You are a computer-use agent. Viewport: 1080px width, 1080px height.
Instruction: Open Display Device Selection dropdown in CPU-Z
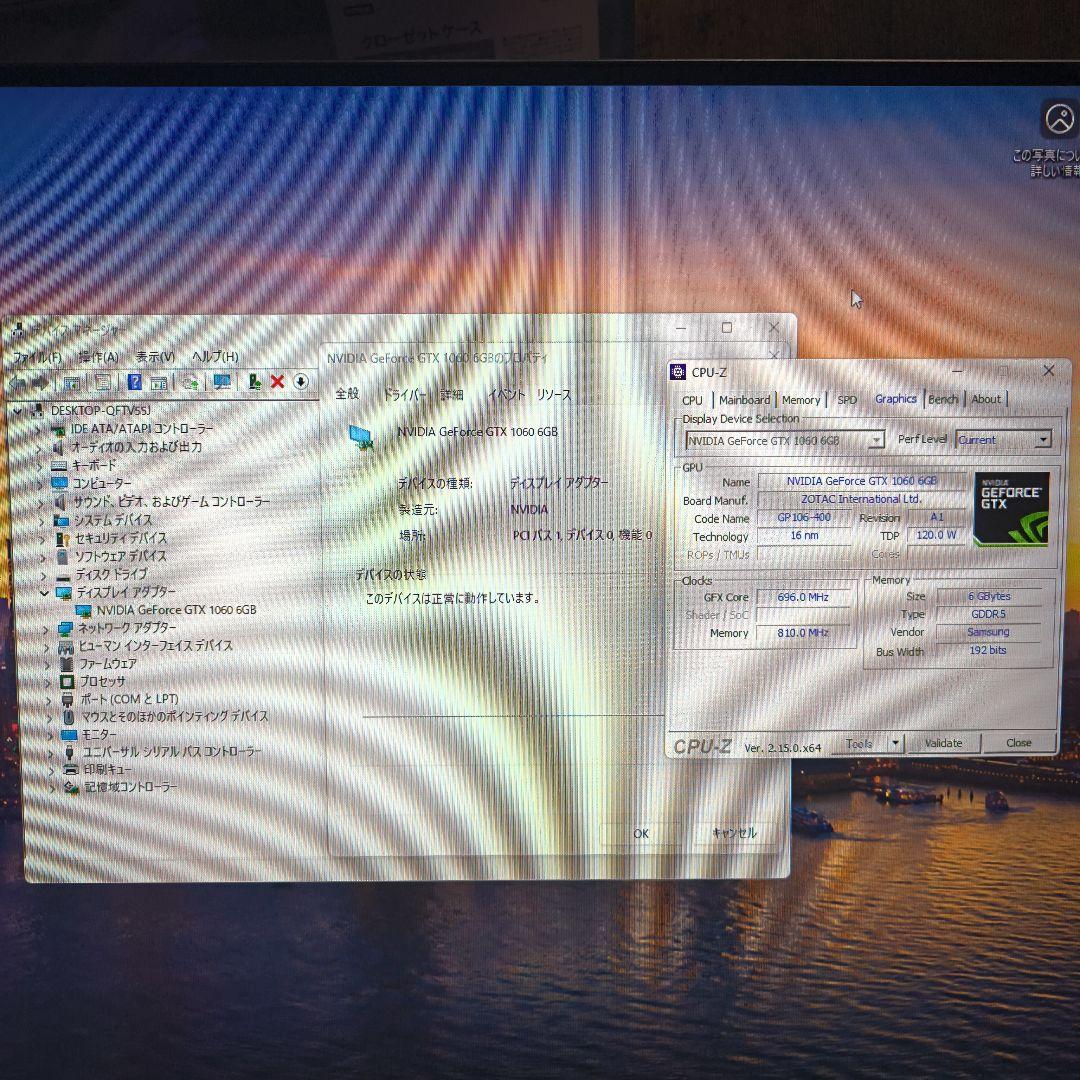coord(877,439)
